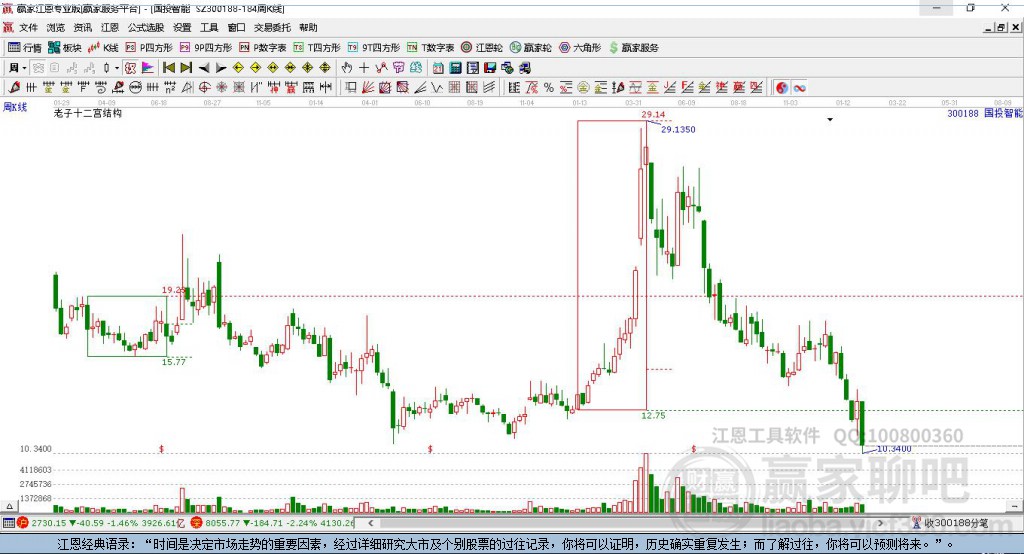Open Shanghai index 沪 status icon
The width and height of the screenshot is (1024, 554).
23,523
